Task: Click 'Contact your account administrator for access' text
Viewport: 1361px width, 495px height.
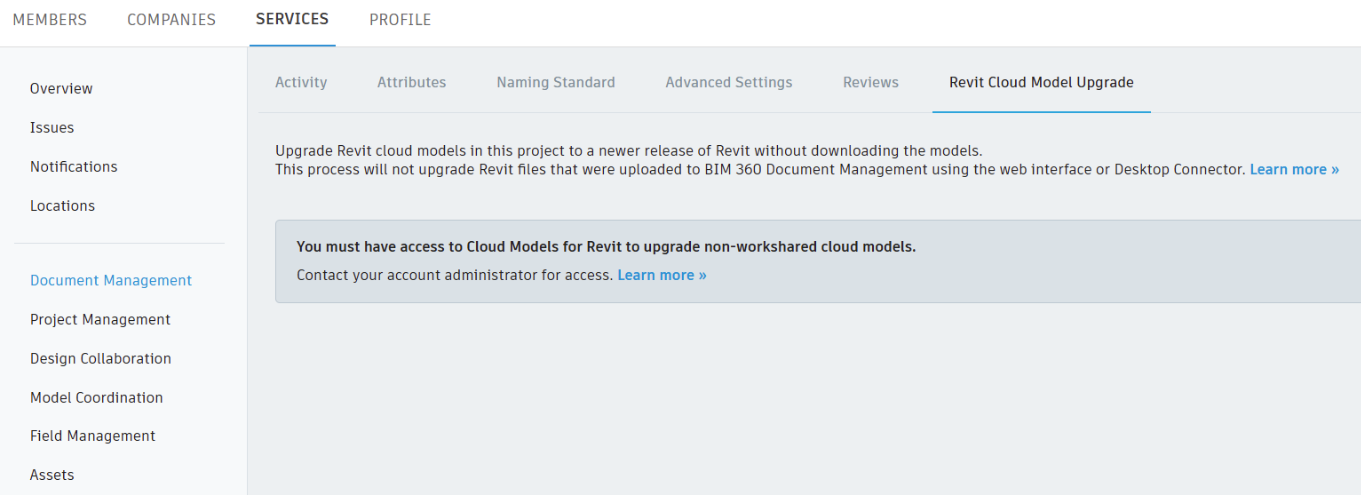Action: coord(455,275)
